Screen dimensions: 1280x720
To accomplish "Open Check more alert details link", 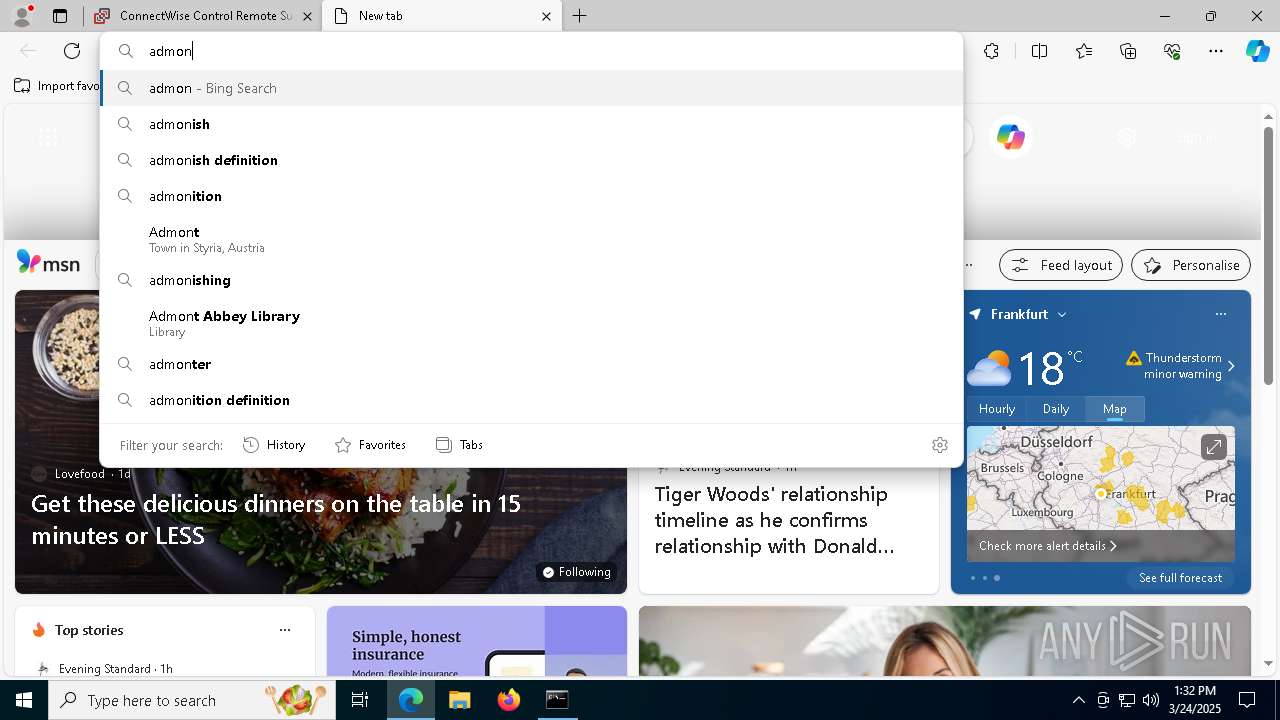I will pos(1048,546).
